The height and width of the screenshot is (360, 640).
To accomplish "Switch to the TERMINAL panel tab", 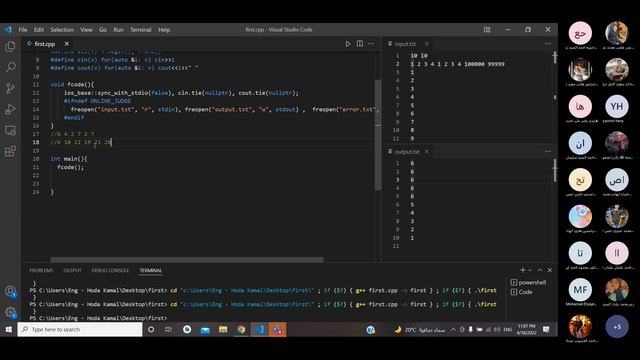I will 151,270.
